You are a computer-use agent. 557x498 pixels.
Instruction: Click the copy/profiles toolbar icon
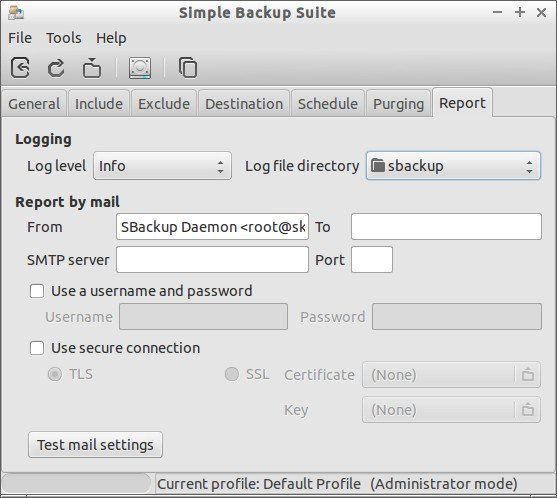(x=188, y=67)
